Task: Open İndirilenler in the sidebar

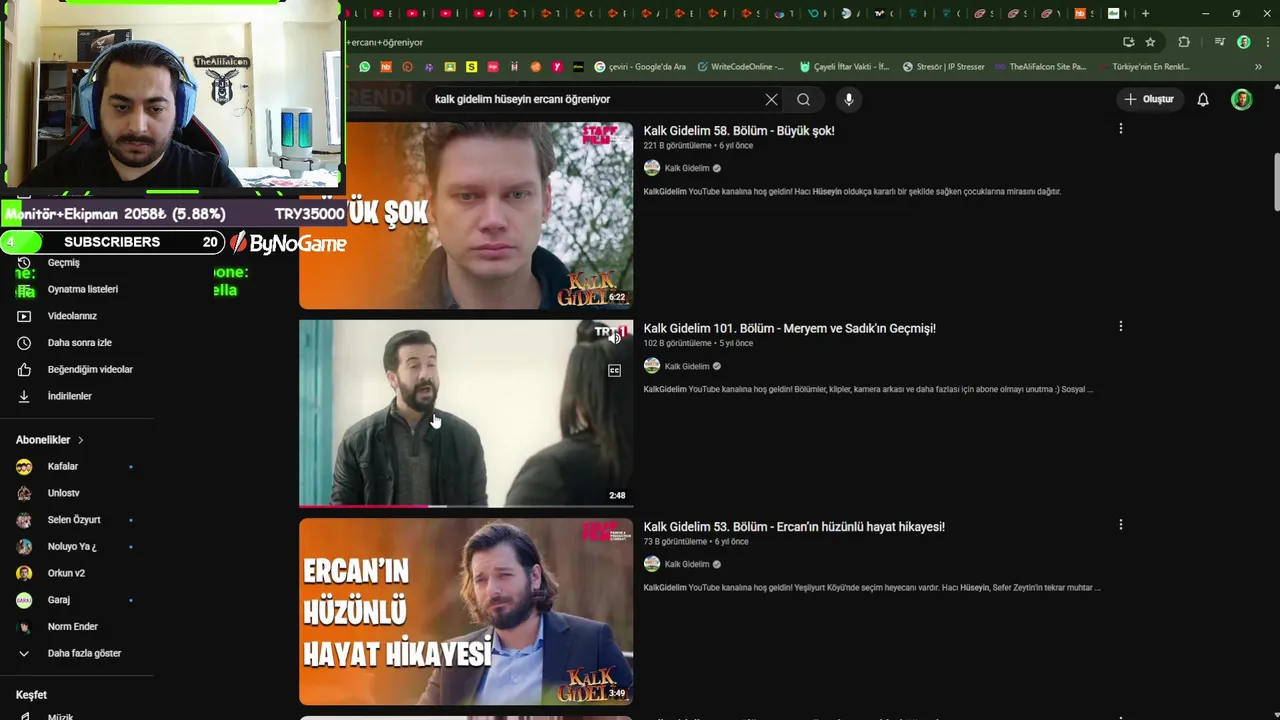Action: 69,396
